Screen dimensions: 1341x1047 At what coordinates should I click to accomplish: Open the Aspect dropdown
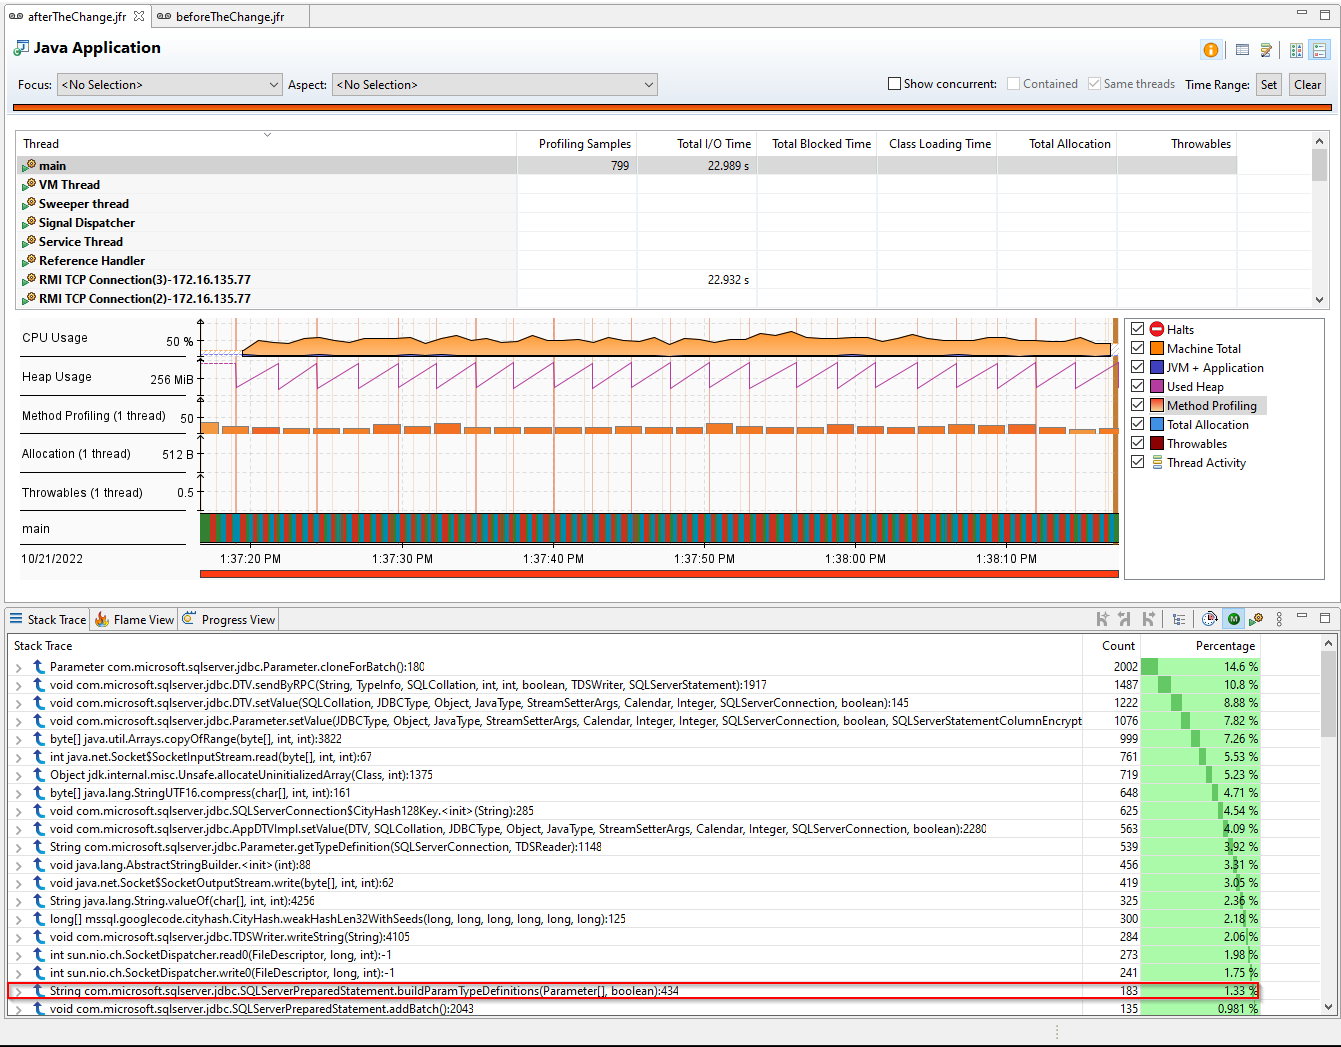pos(495,85)
